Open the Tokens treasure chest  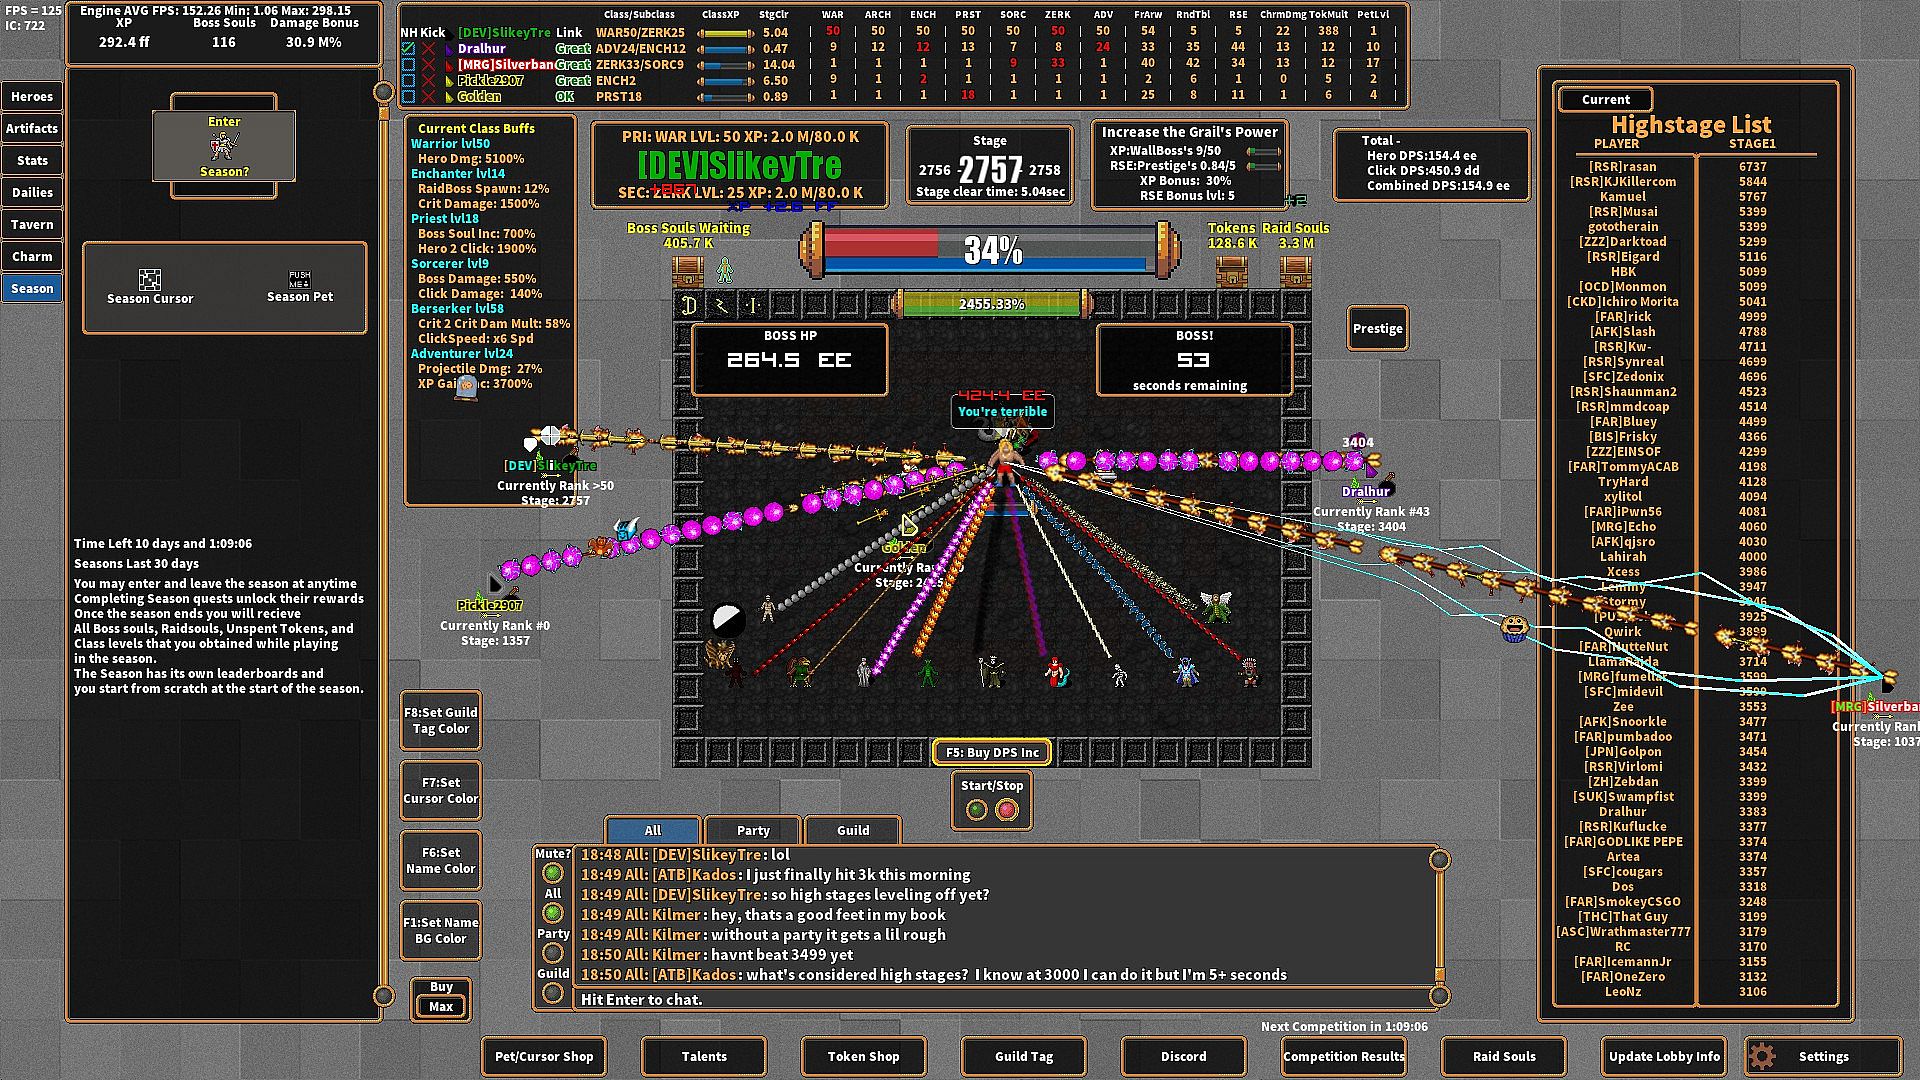tap(1231, 270)
